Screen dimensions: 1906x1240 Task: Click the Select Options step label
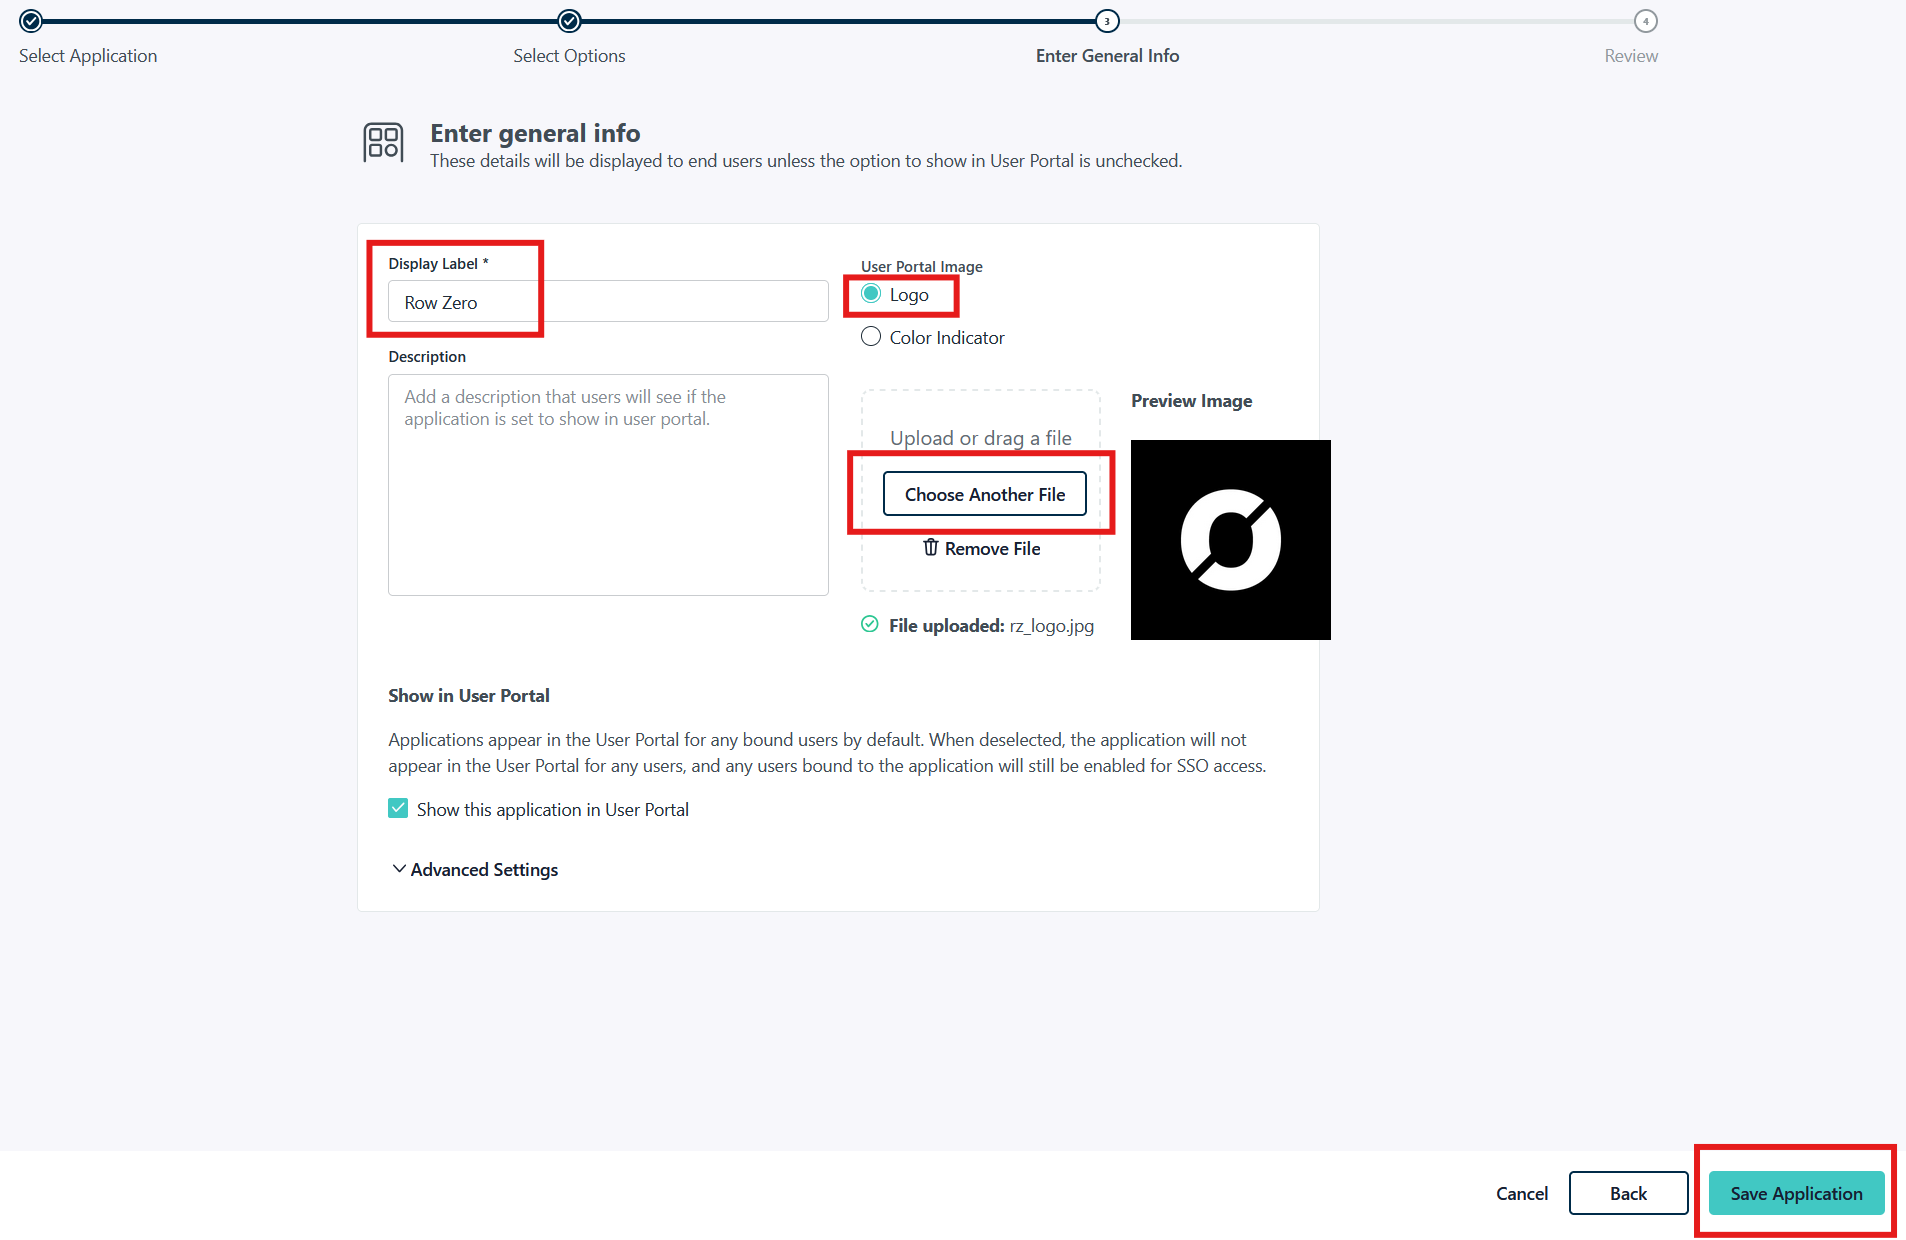pyautogui.click(x=569, y=56)
